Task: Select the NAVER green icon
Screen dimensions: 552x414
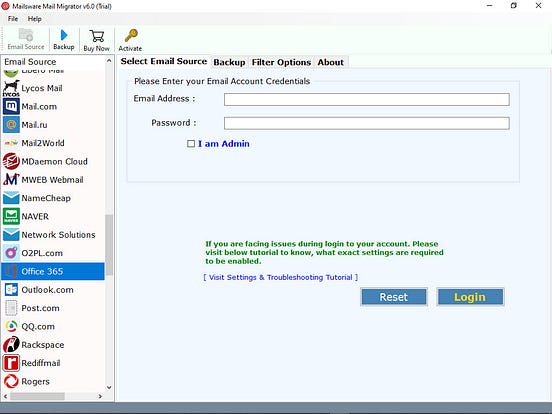Action: point(11,216)
